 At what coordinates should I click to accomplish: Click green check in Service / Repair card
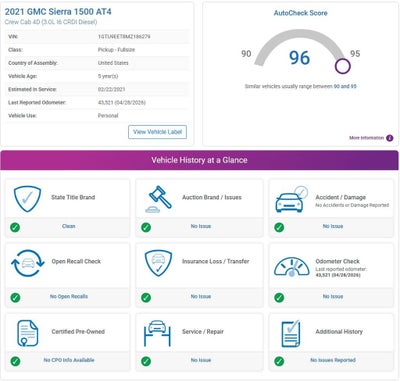(146, 361)
